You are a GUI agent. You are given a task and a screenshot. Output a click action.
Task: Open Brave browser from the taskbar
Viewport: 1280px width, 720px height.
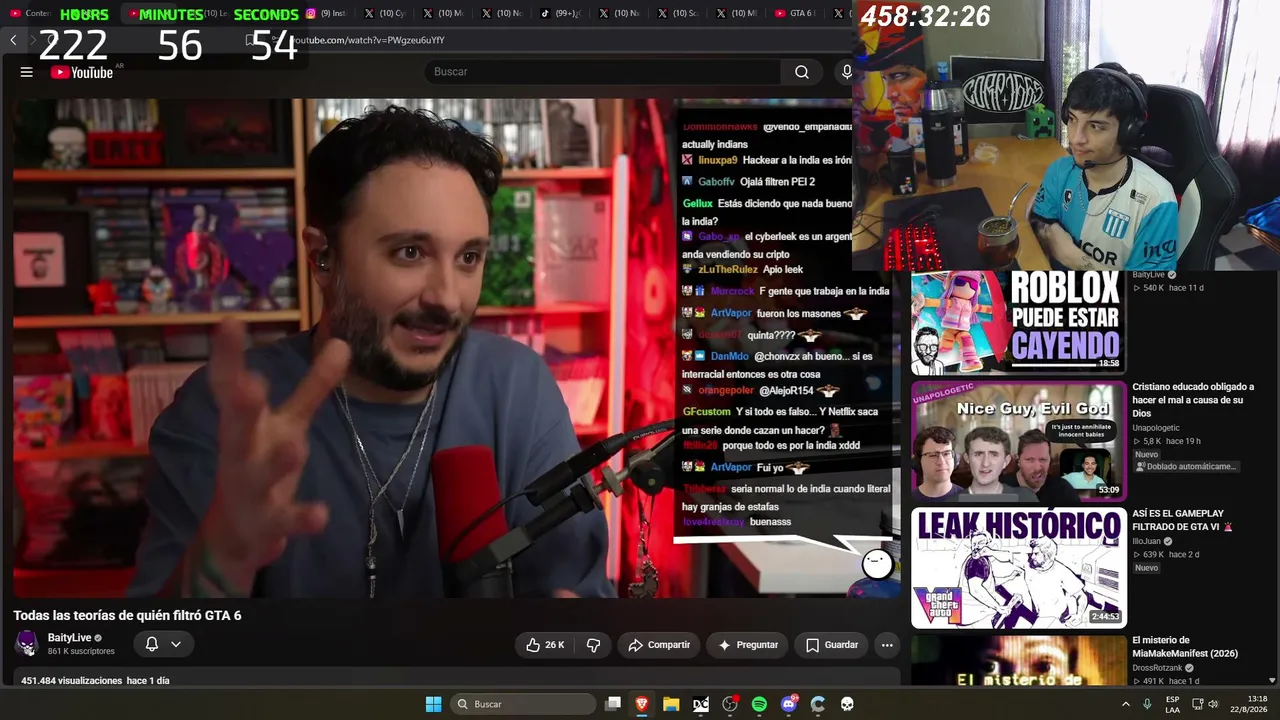pos(642,704)
